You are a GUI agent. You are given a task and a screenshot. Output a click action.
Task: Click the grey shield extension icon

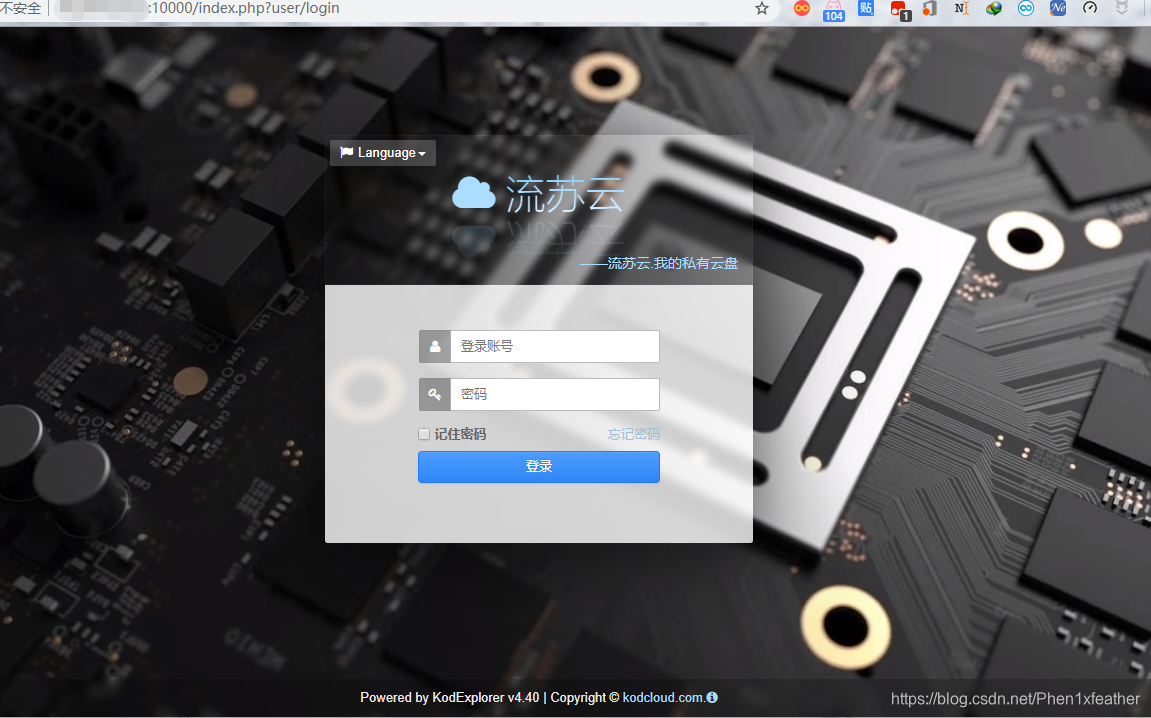[1122, 8]
